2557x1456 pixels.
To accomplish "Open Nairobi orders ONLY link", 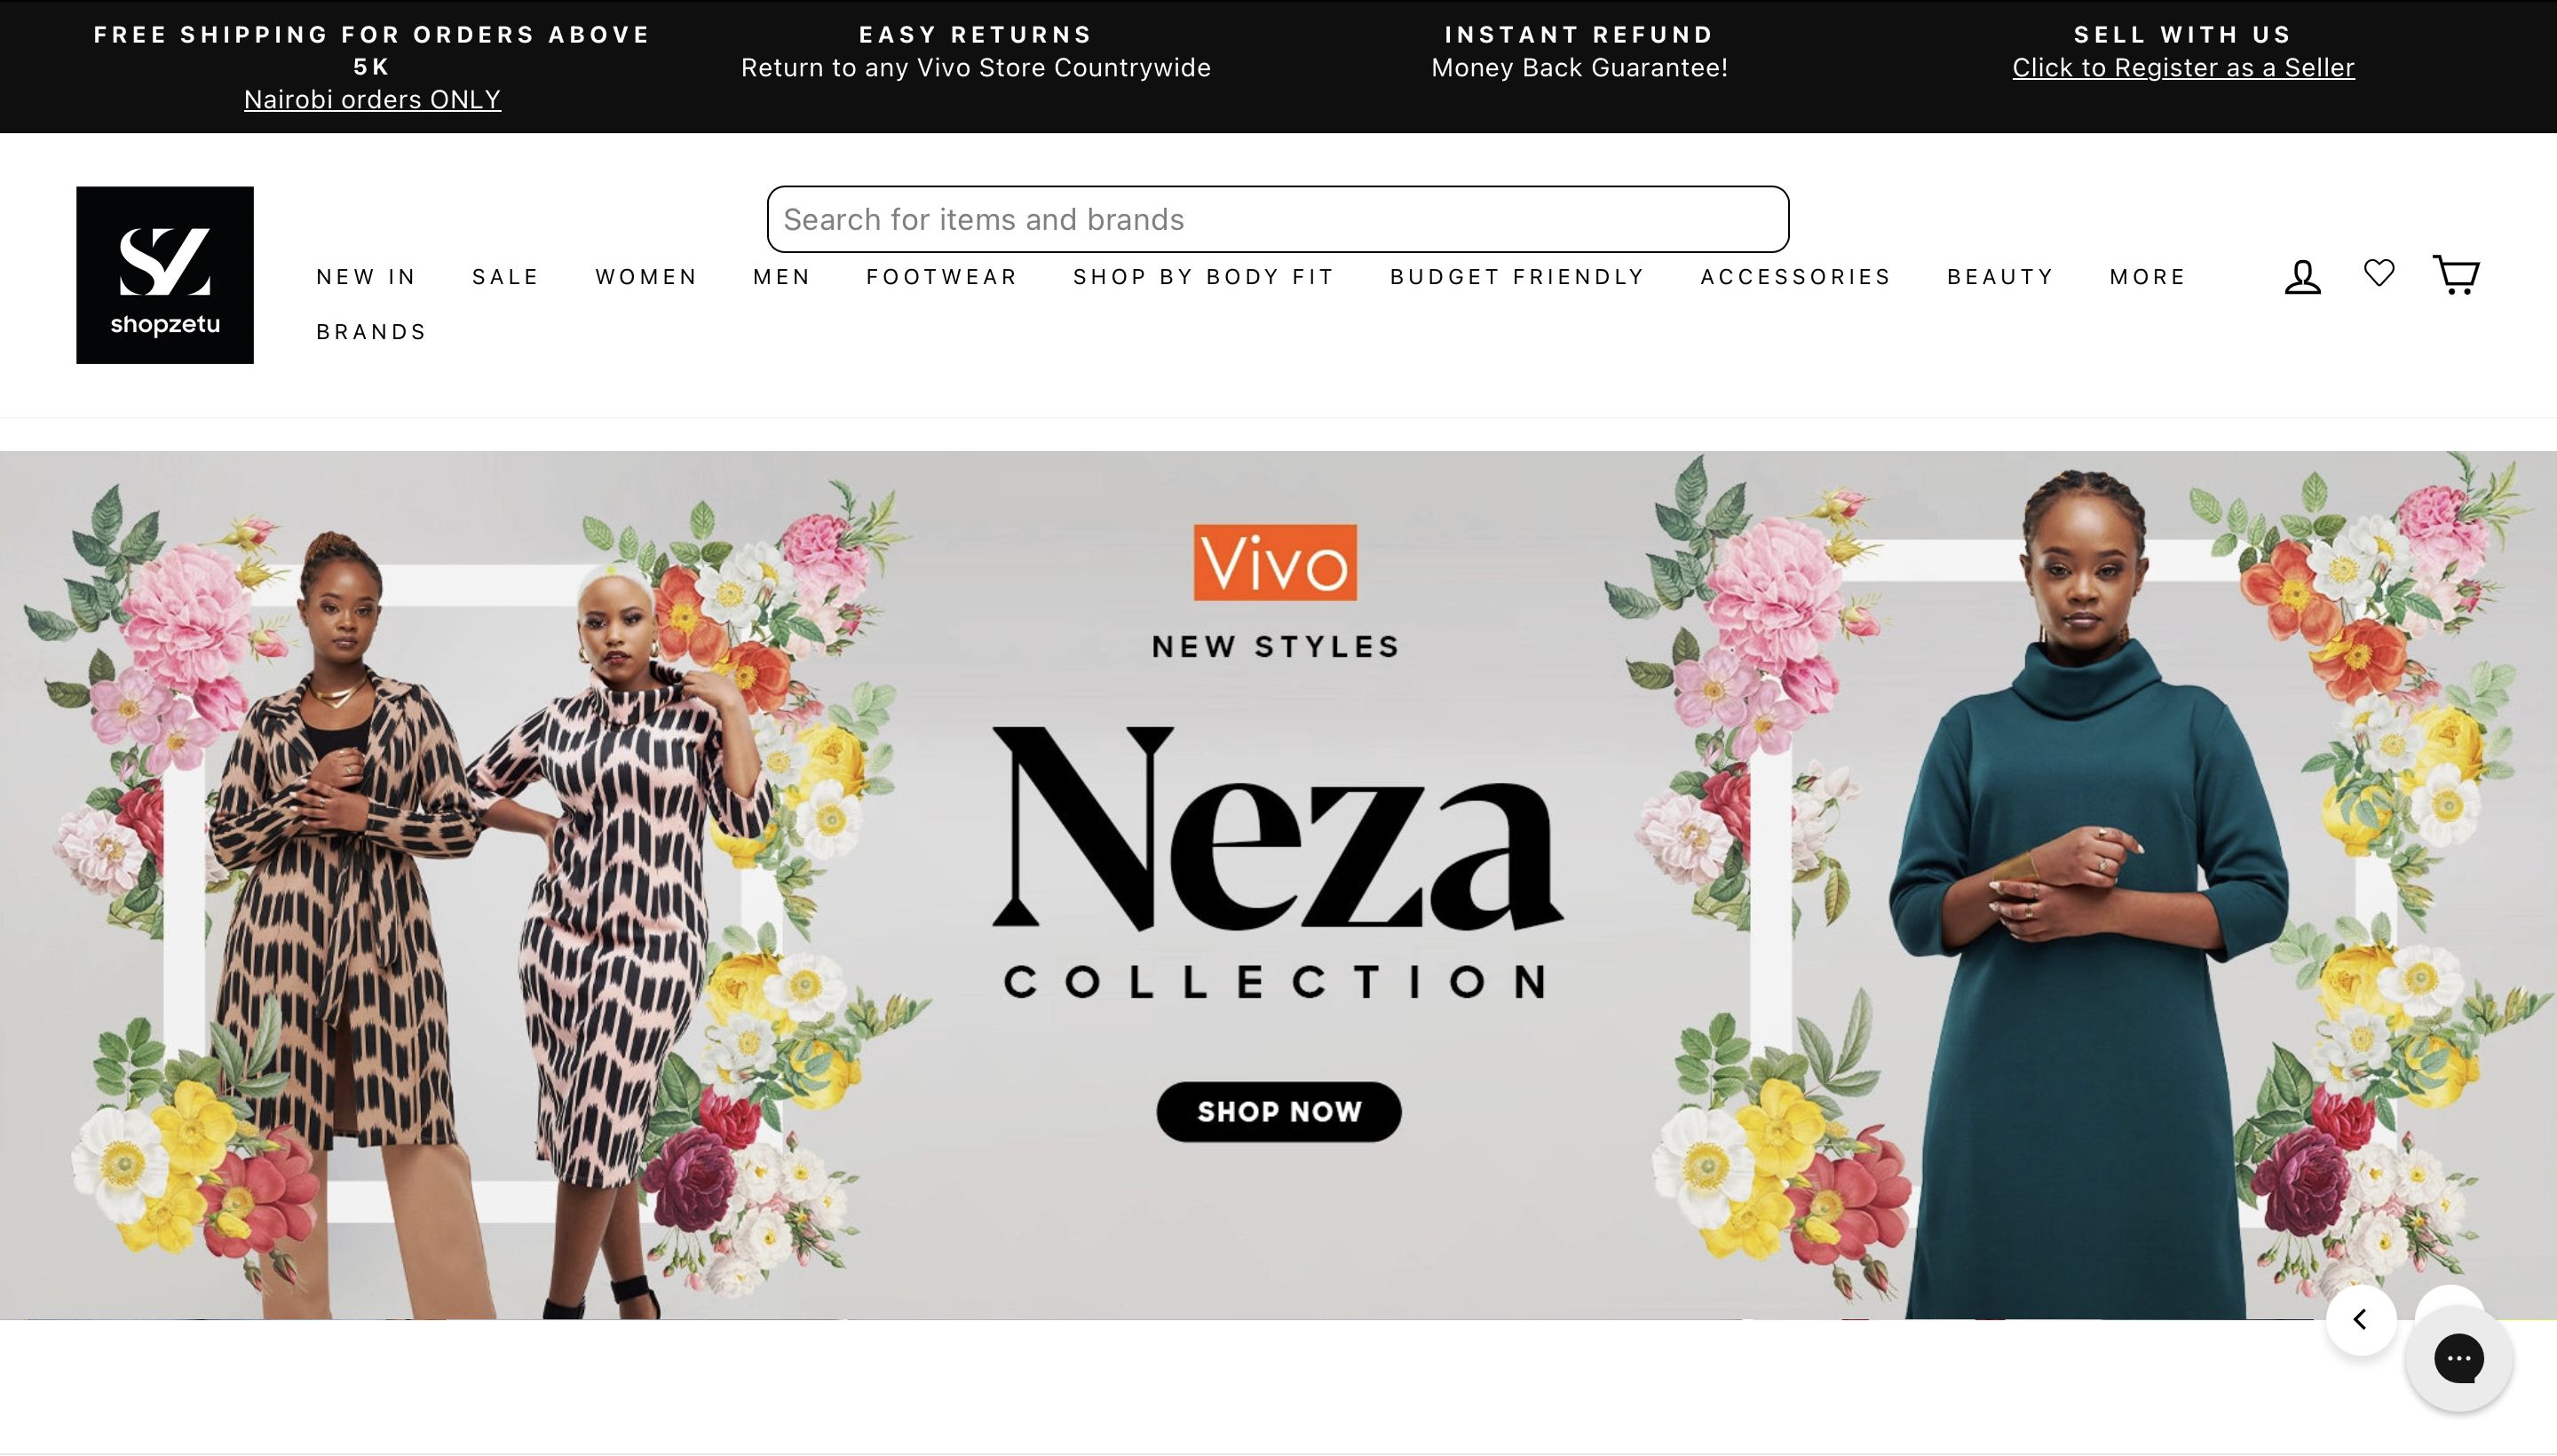I will click(x=372, y=100).
